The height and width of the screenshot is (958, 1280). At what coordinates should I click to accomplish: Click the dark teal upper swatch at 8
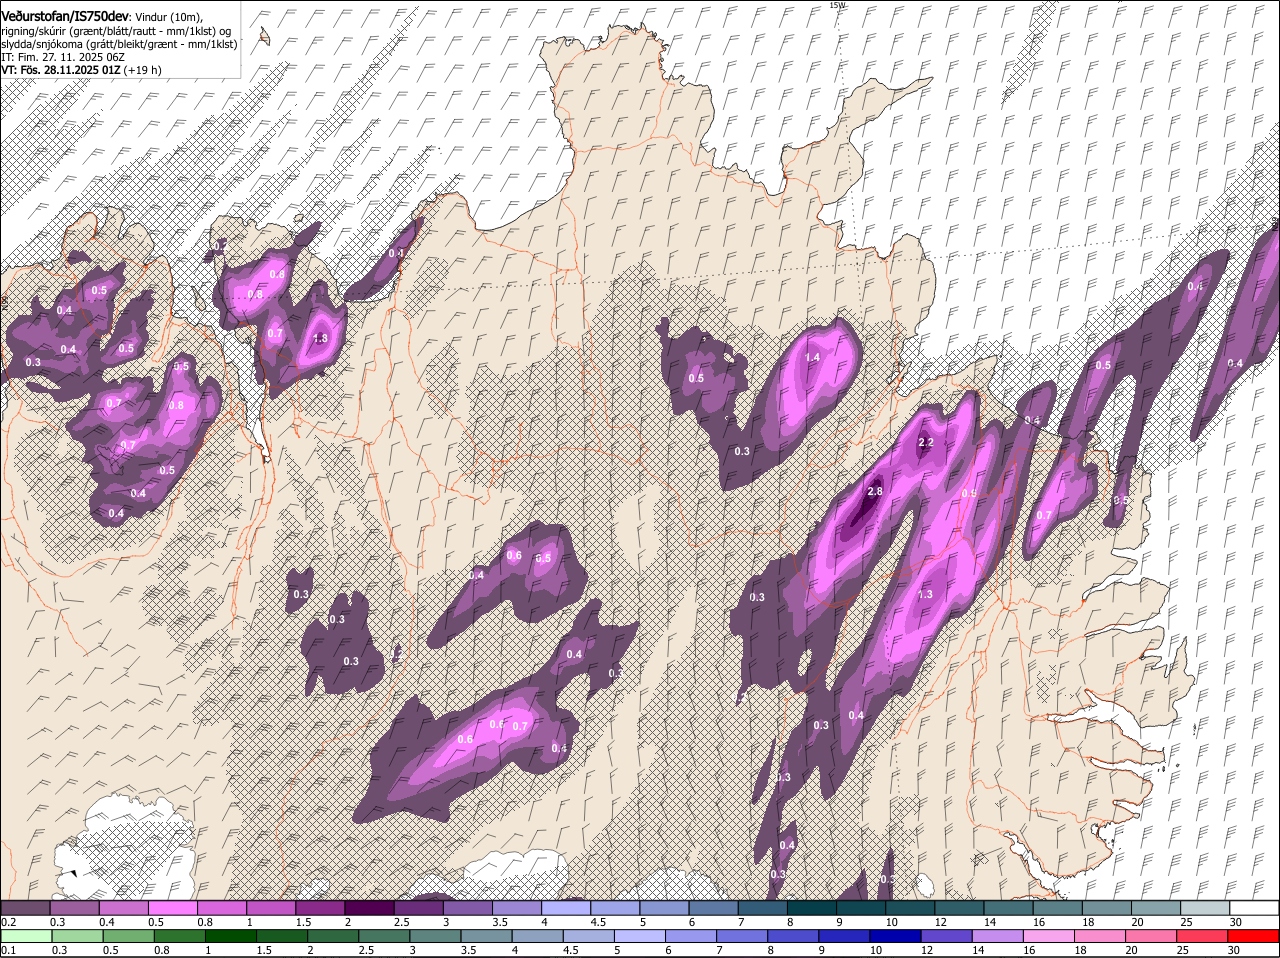point(812,908)
